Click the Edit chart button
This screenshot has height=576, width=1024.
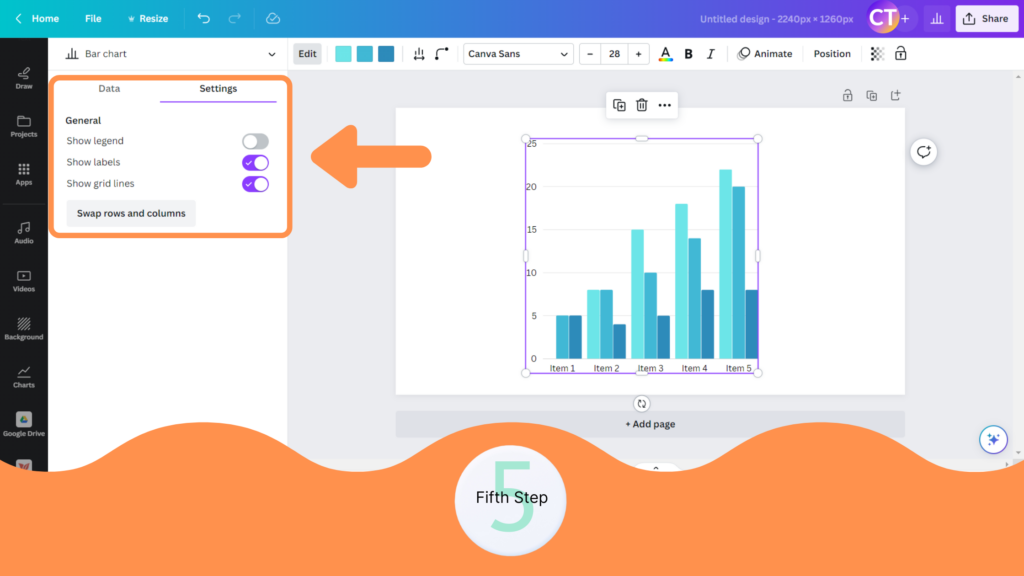click(307, 54)
